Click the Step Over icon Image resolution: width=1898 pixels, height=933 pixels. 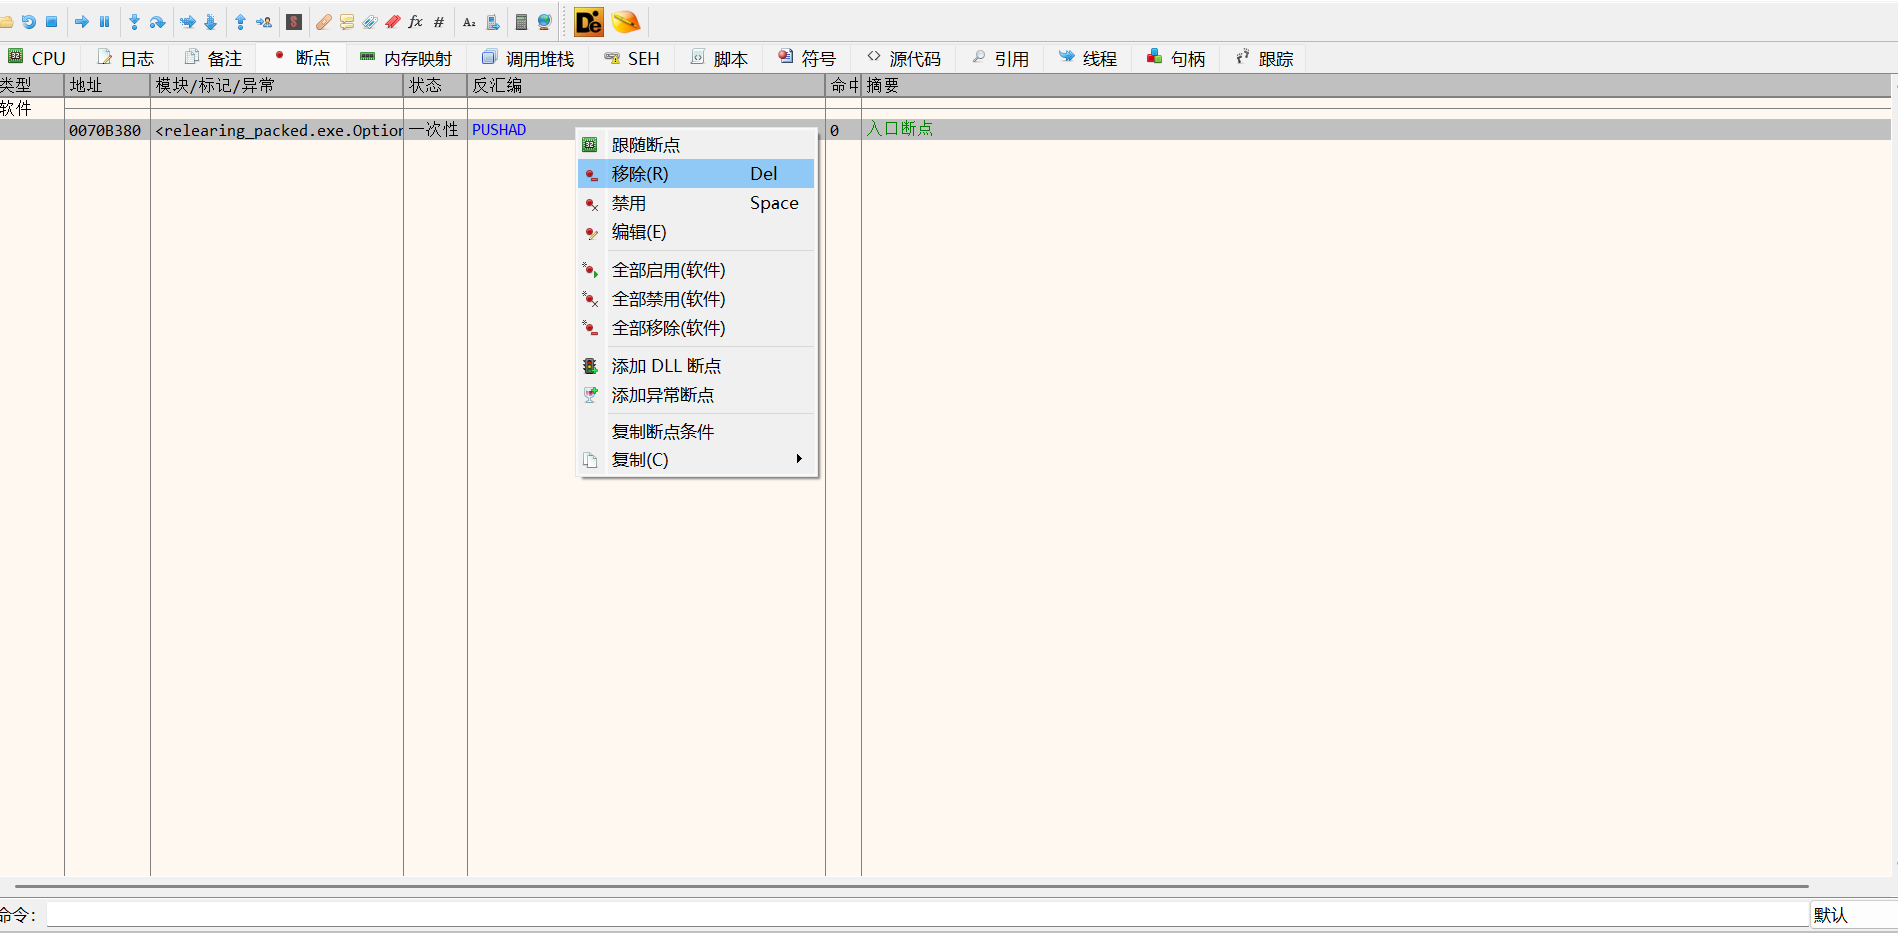click(x=157, y=22)
